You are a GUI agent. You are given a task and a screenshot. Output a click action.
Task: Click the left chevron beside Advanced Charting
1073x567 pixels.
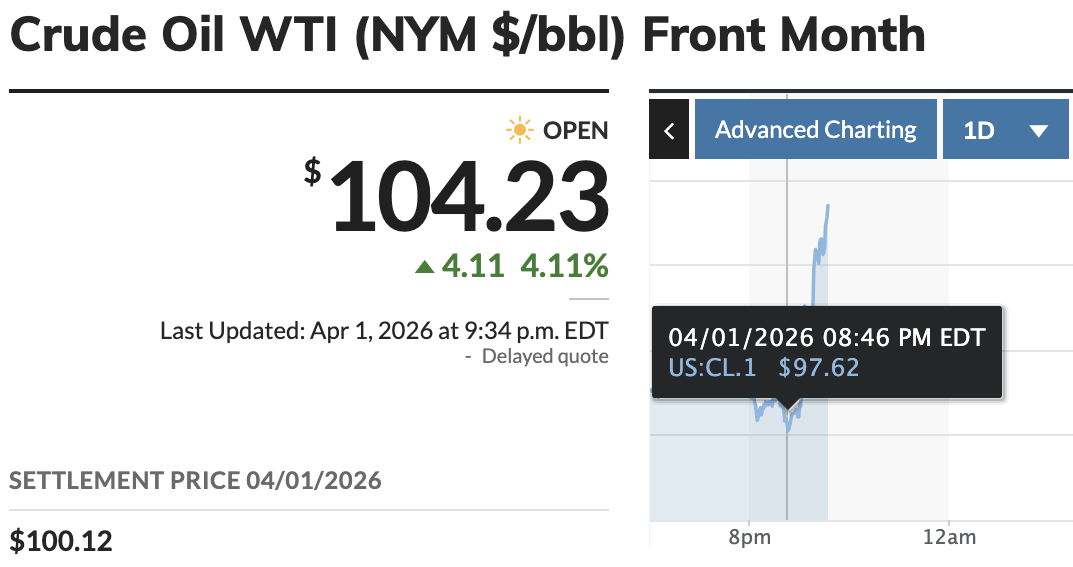click(669, 130)
